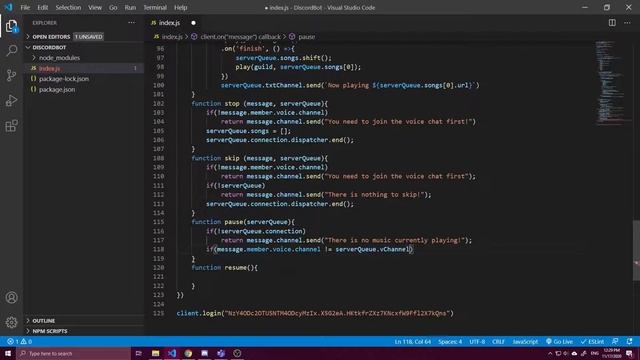Viewport: 640px width, 360px height.
Task: Open the Accounts menu icon
Action: (x=11, y=298)
